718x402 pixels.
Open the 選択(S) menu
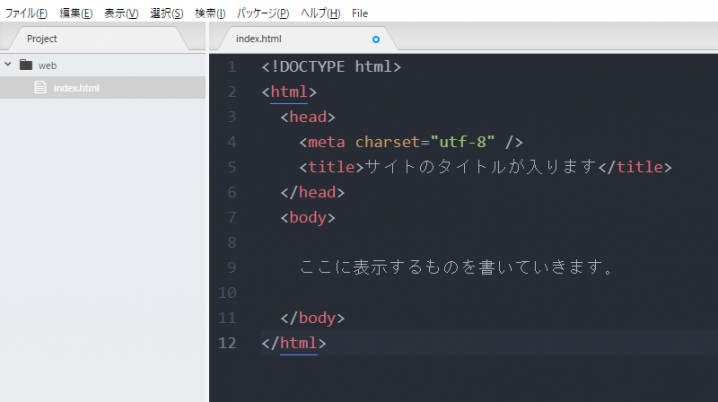tap(167, 13)
